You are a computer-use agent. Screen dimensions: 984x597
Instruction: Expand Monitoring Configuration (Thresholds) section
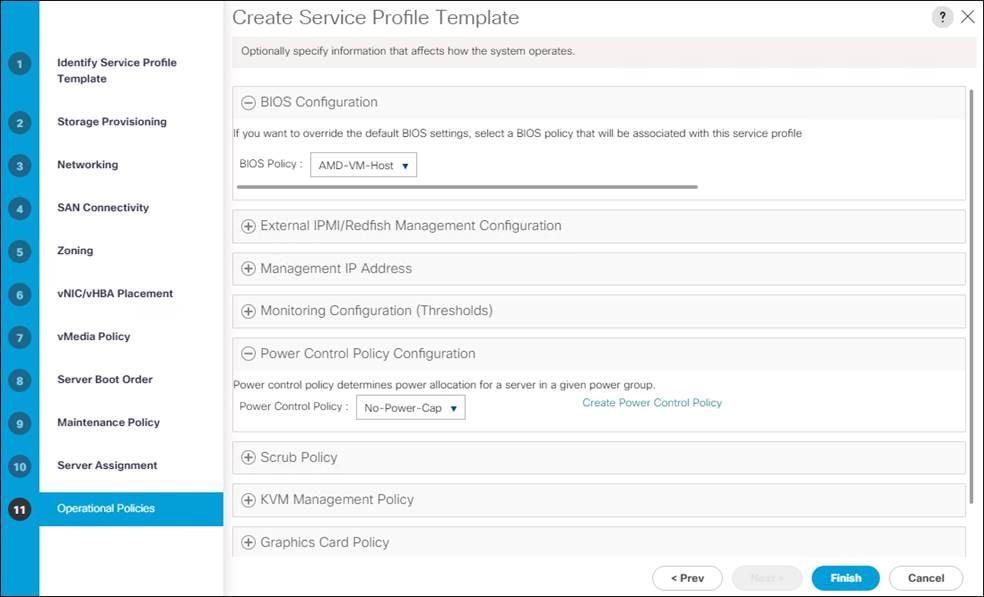click(249, 311)
